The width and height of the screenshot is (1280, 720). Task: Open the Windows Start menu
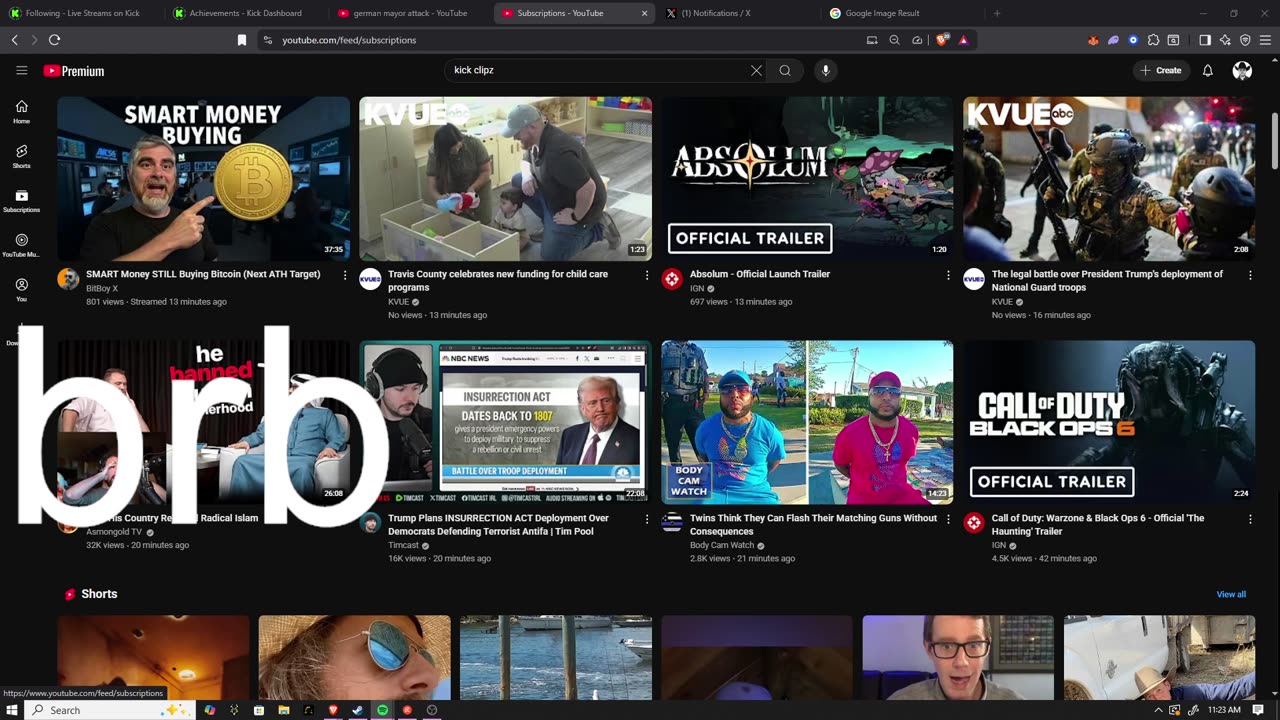point(12,710)
